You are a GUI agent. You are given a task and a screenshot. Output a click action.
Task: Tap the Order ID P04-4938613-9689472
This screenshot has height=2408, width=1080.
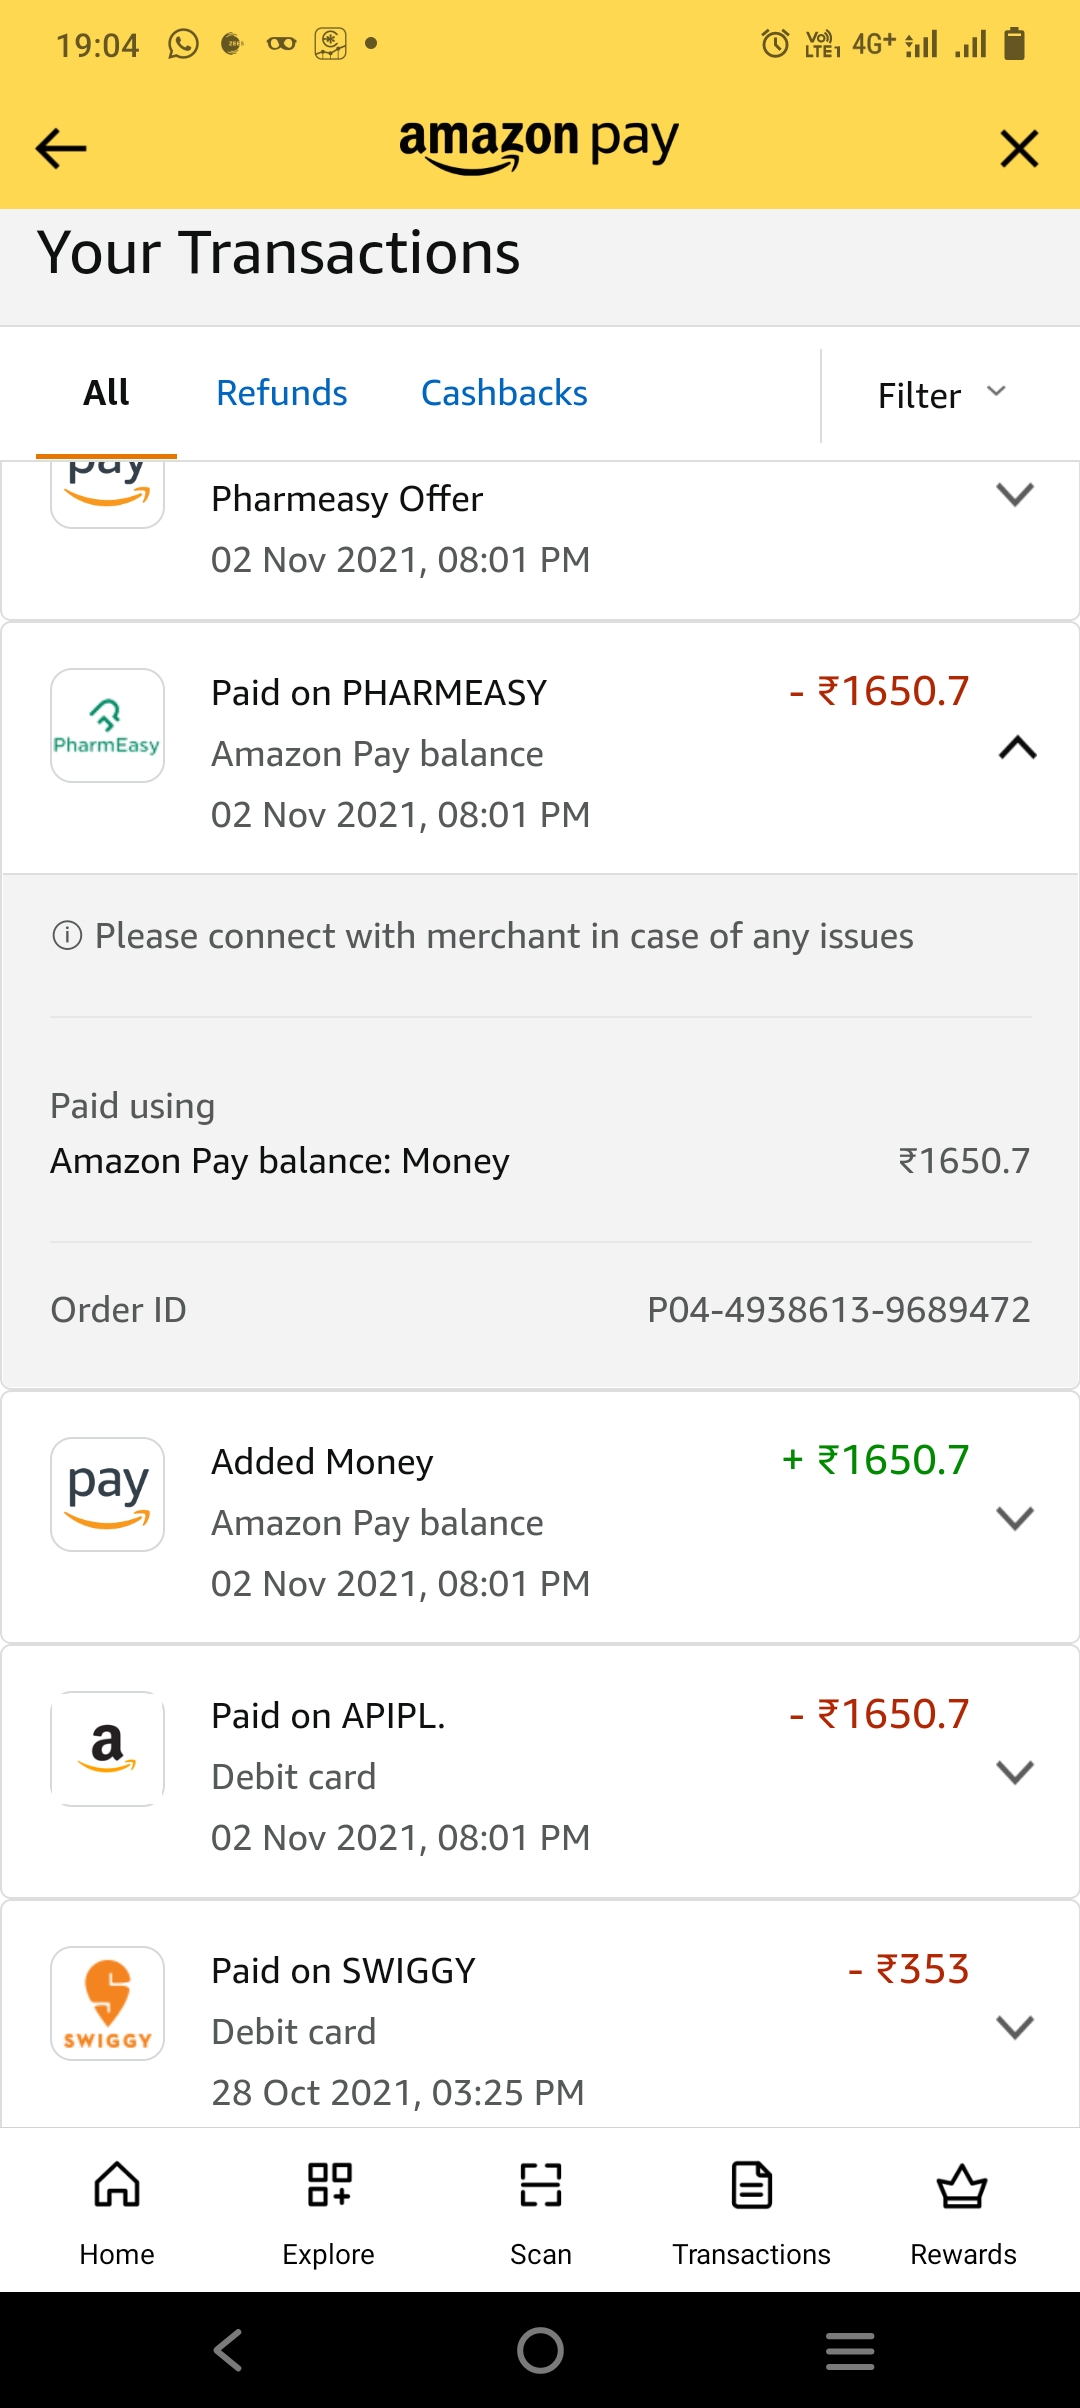coord(838,1309)
